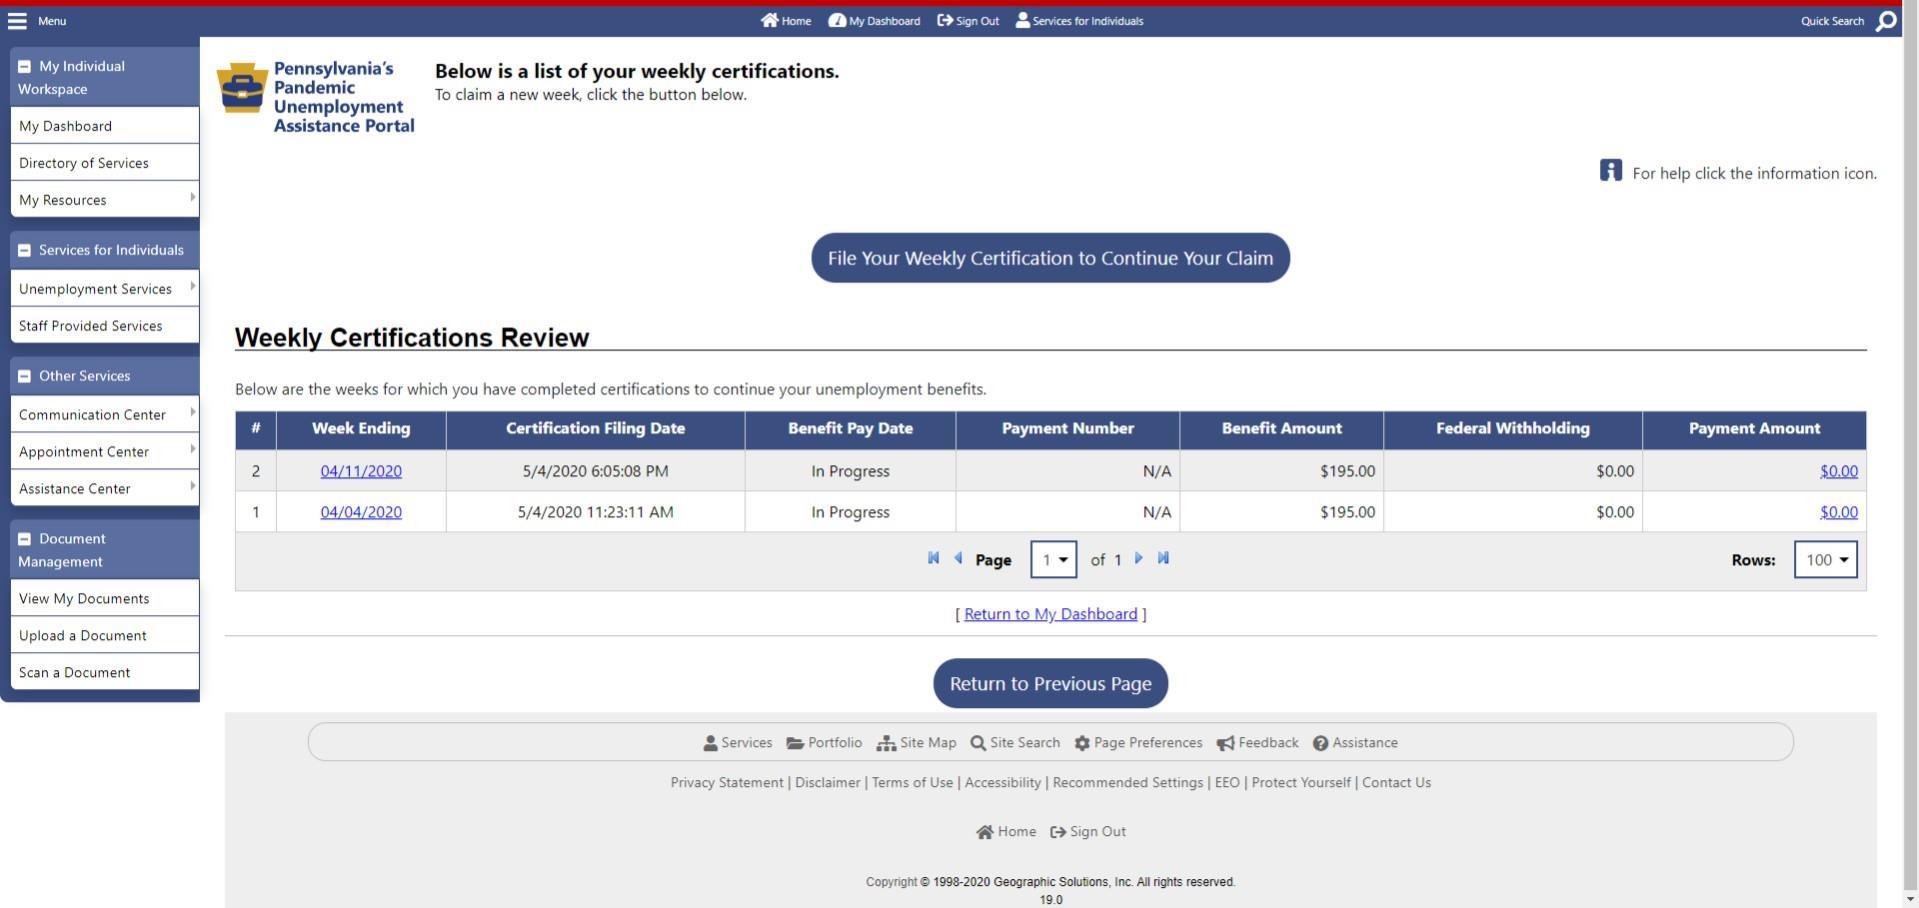Open the page number dropdown
Screen dimensions: 1919x908
1053,560
